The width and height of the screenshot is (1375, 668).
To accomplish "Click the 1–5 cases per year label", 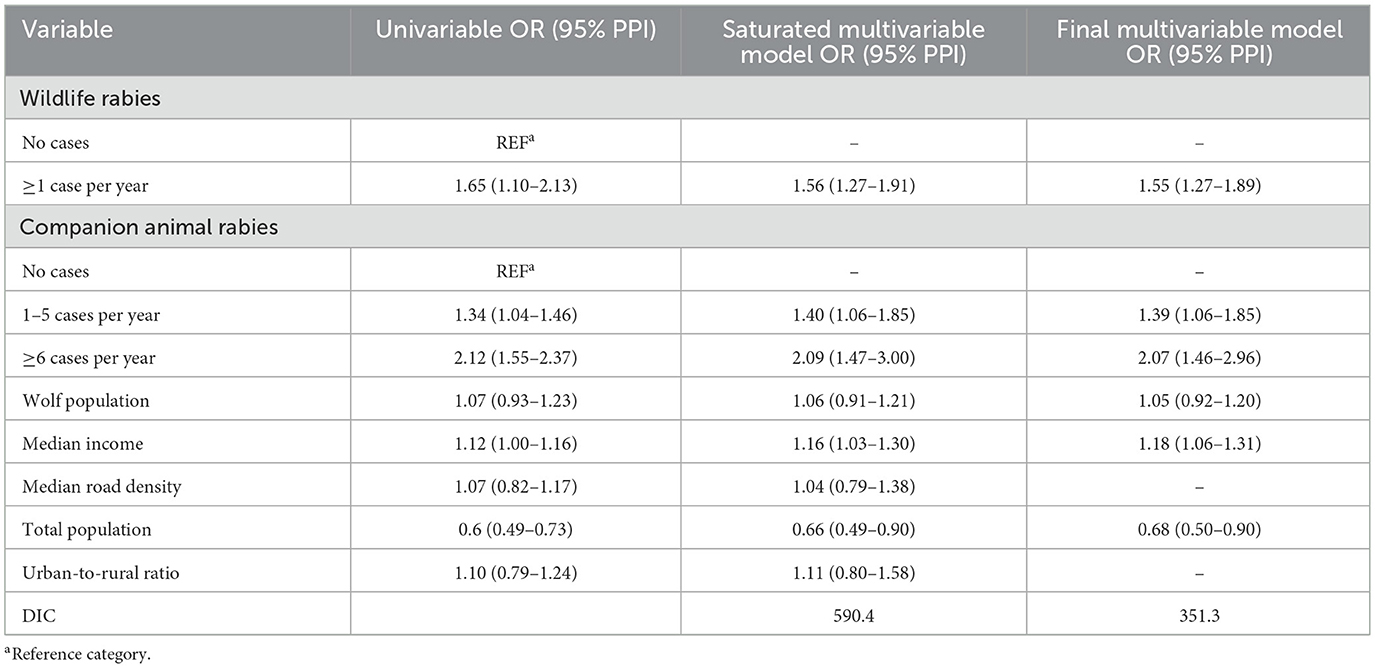I will pyautogui.click(x=91, y=315).
